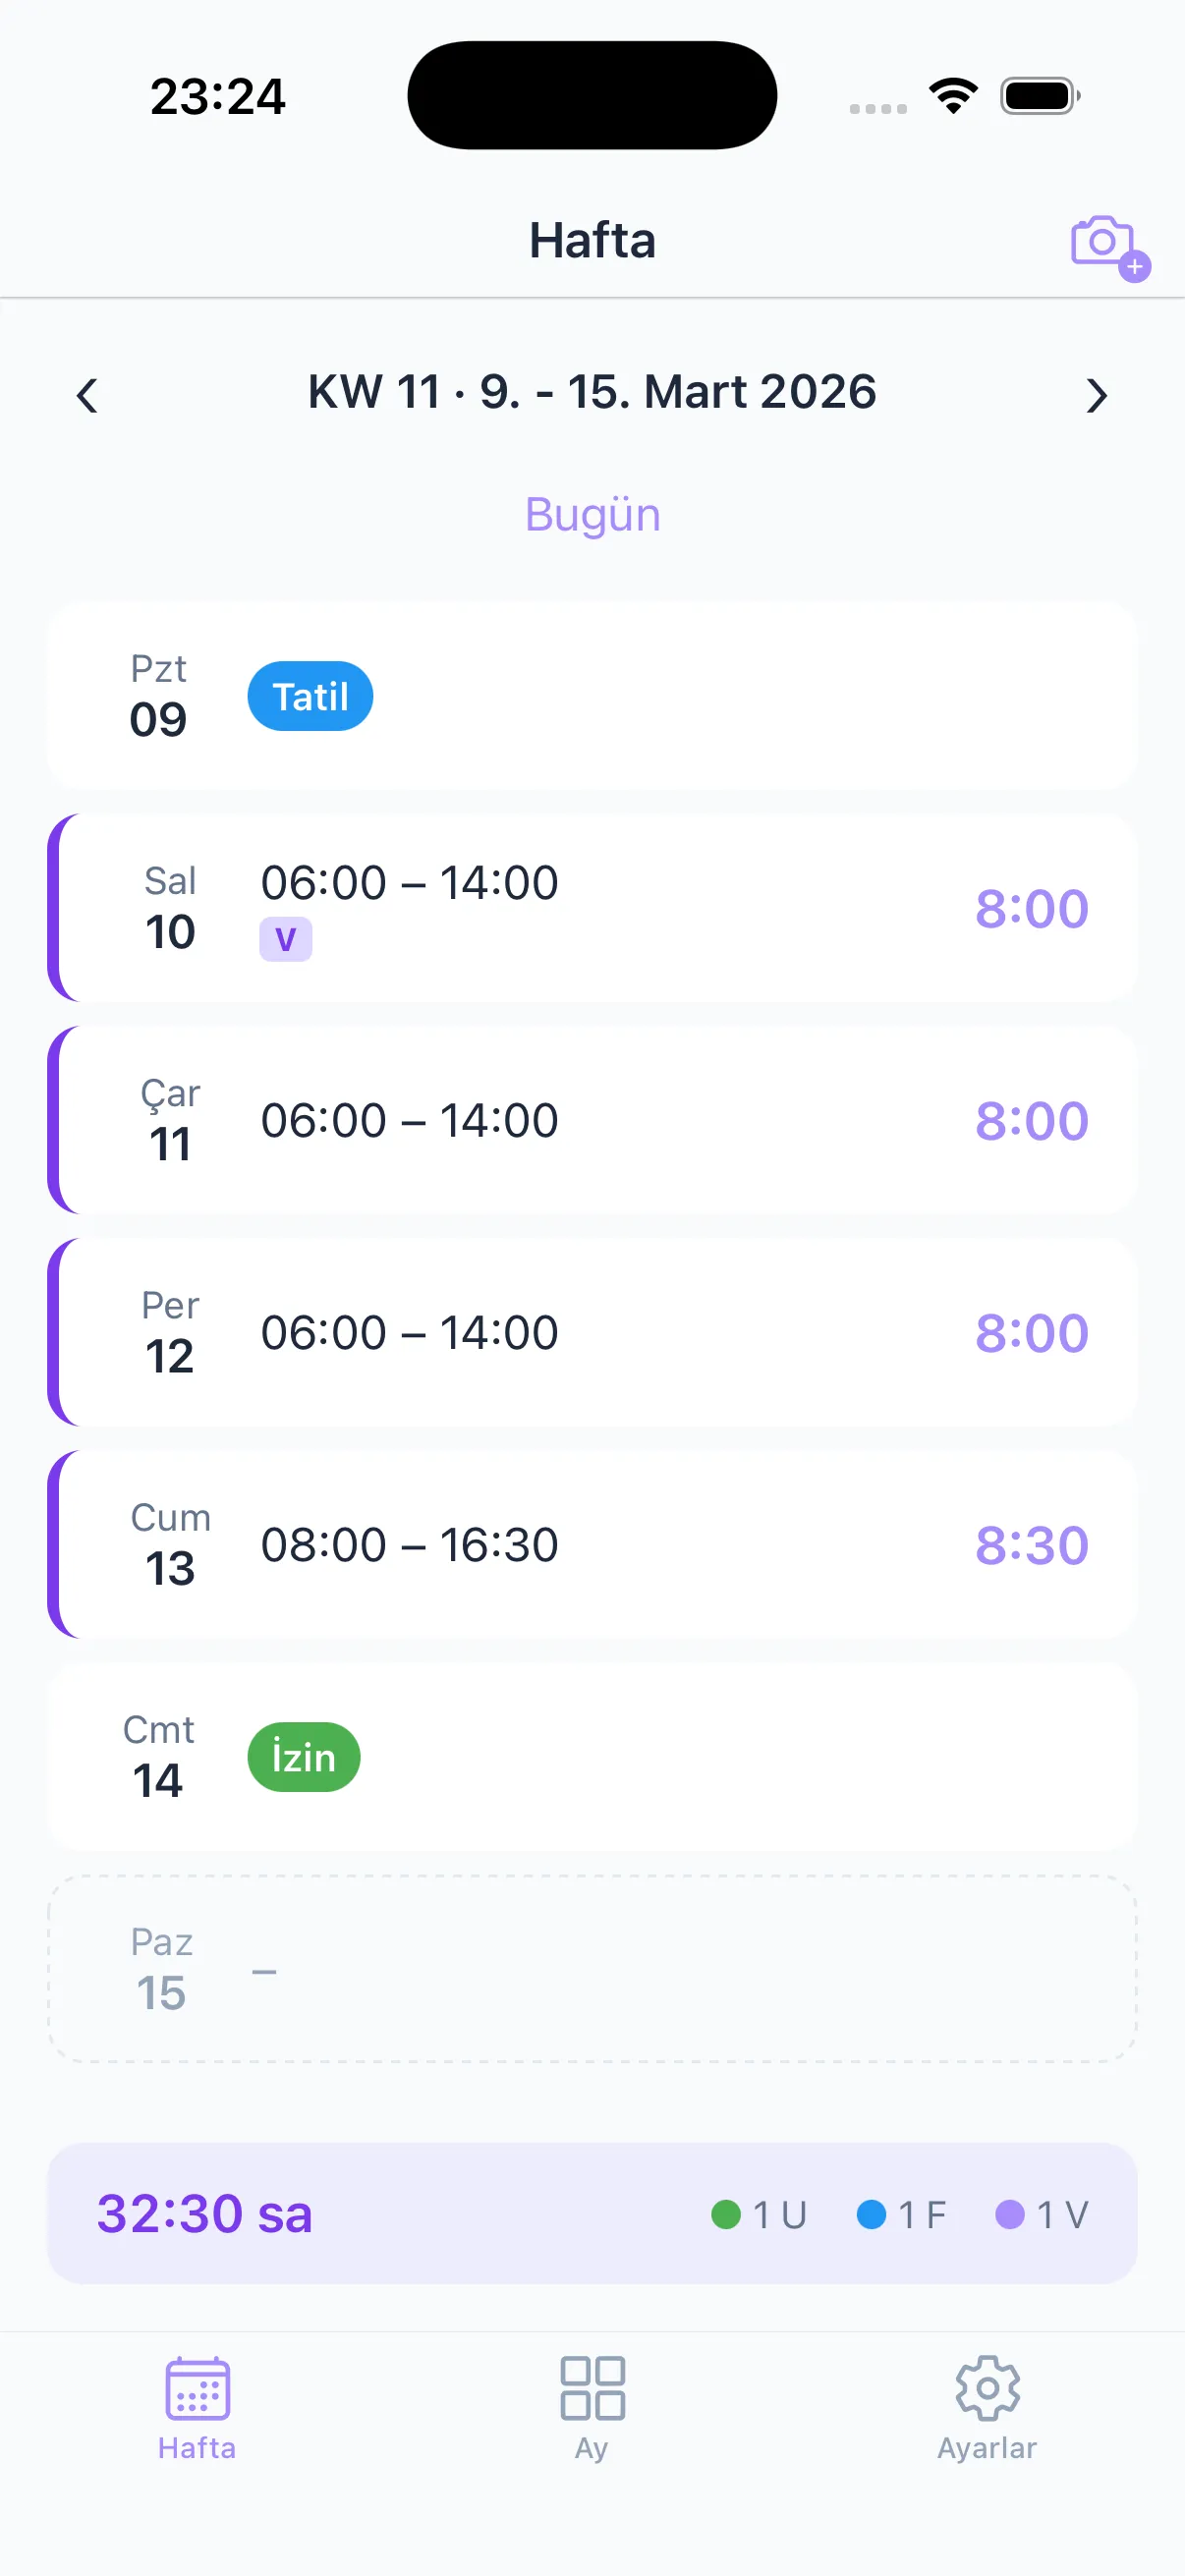Go to next week with right chevron
This screenshot has height=2576, width=1185.
(1096, 396)
